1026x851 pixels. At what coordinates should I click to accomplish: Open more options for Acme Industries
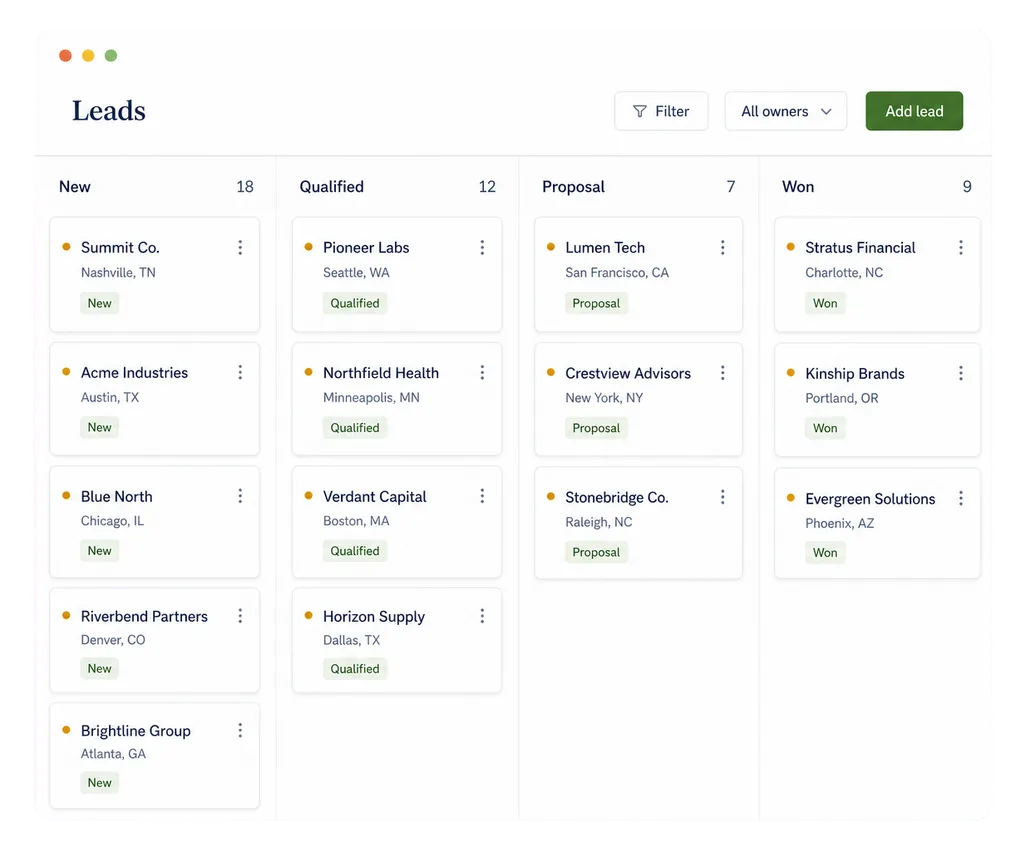pyautogui.click(x=240, y=372)
